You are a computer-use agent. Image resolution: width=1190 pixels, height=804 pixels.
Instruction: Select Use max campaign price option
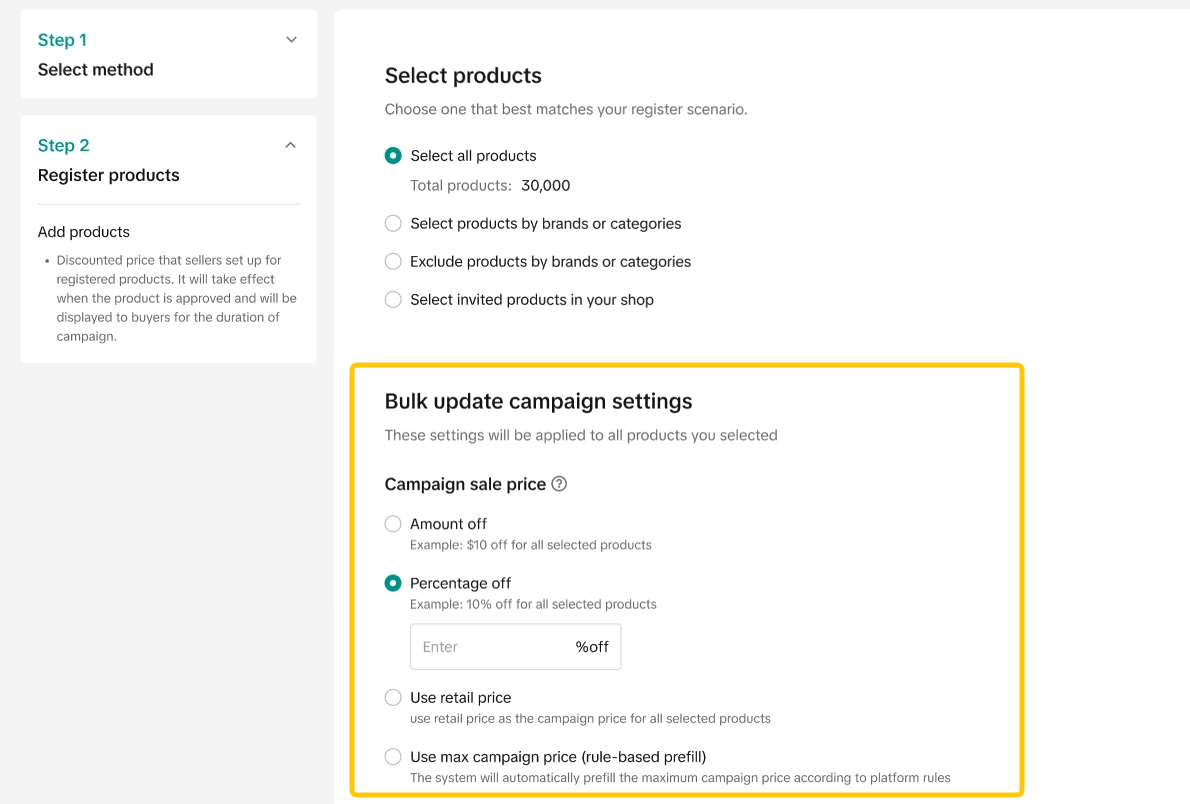[x=393, y=757]
